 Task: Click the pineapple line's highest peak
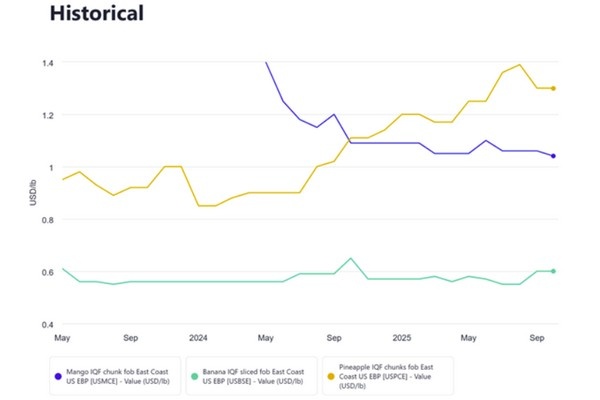pos(520,65)
